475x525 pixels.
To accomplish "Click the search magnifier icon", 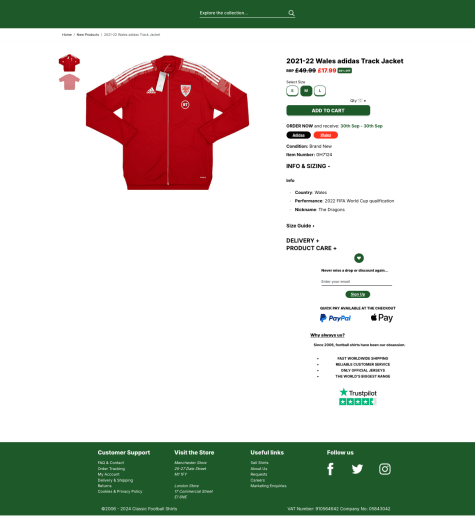I will pos(291,13).
